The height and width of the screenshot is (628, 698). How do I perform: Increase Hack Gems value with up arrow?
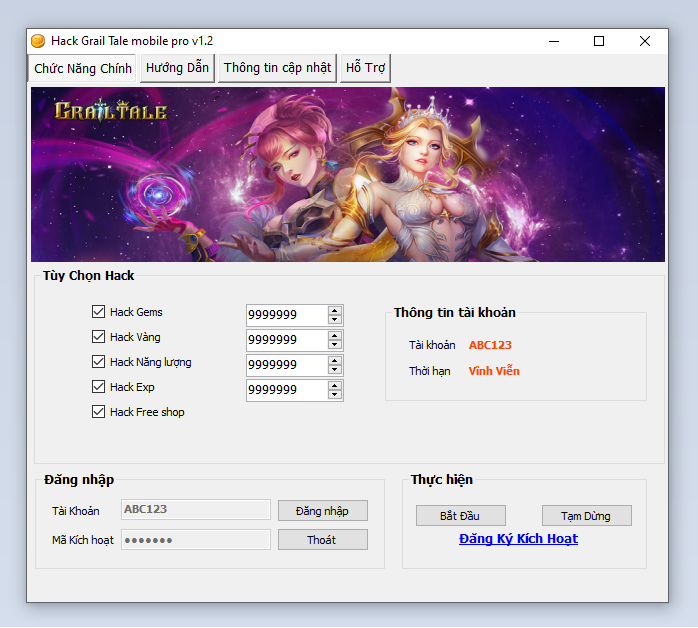click(x=335, y=310)
